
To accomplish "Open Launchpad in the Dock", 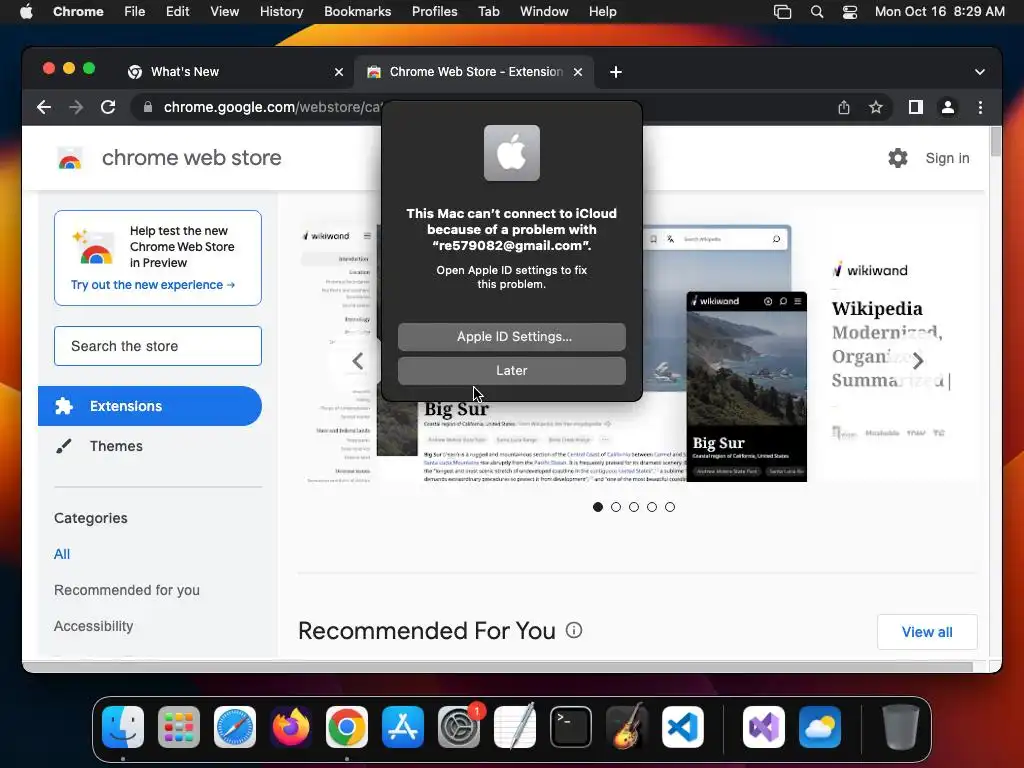I will click(x=179, y=727).
